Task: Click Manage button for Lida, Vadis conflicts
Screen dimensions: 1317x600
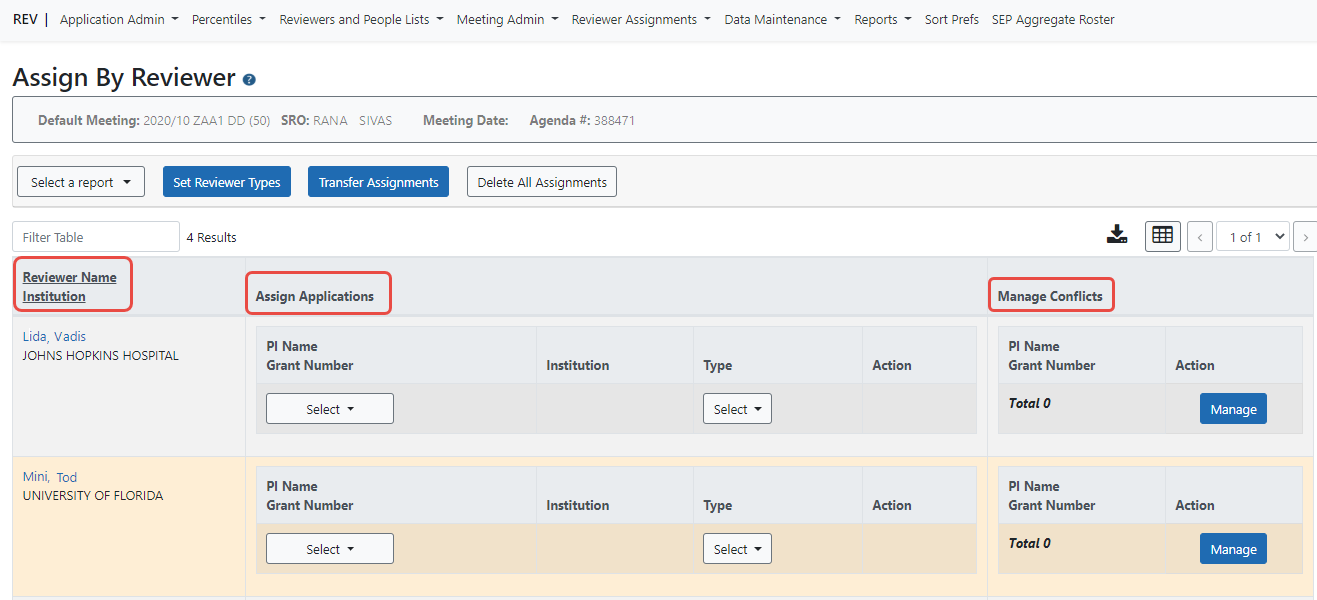Action: click(x=1233, y=409)
